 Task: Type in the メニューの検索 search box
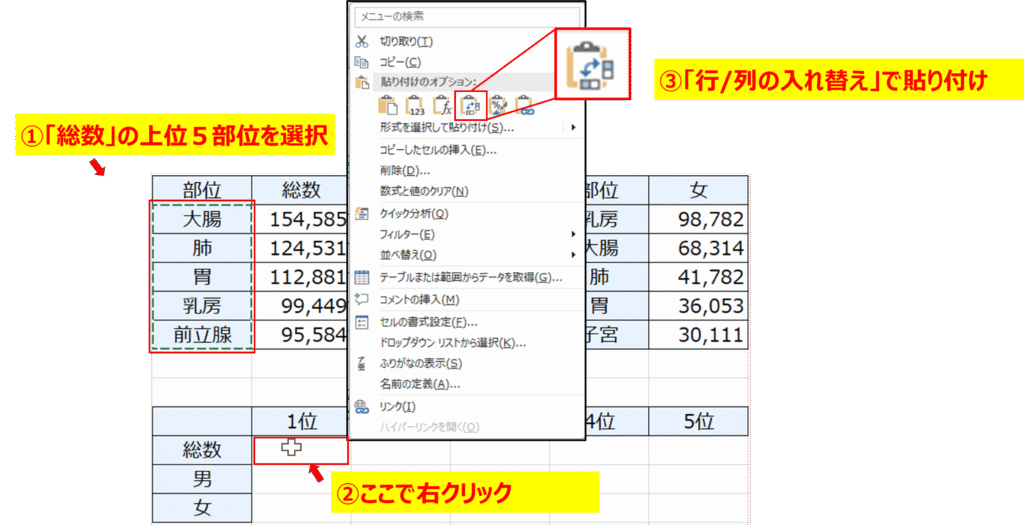point(465,16)
